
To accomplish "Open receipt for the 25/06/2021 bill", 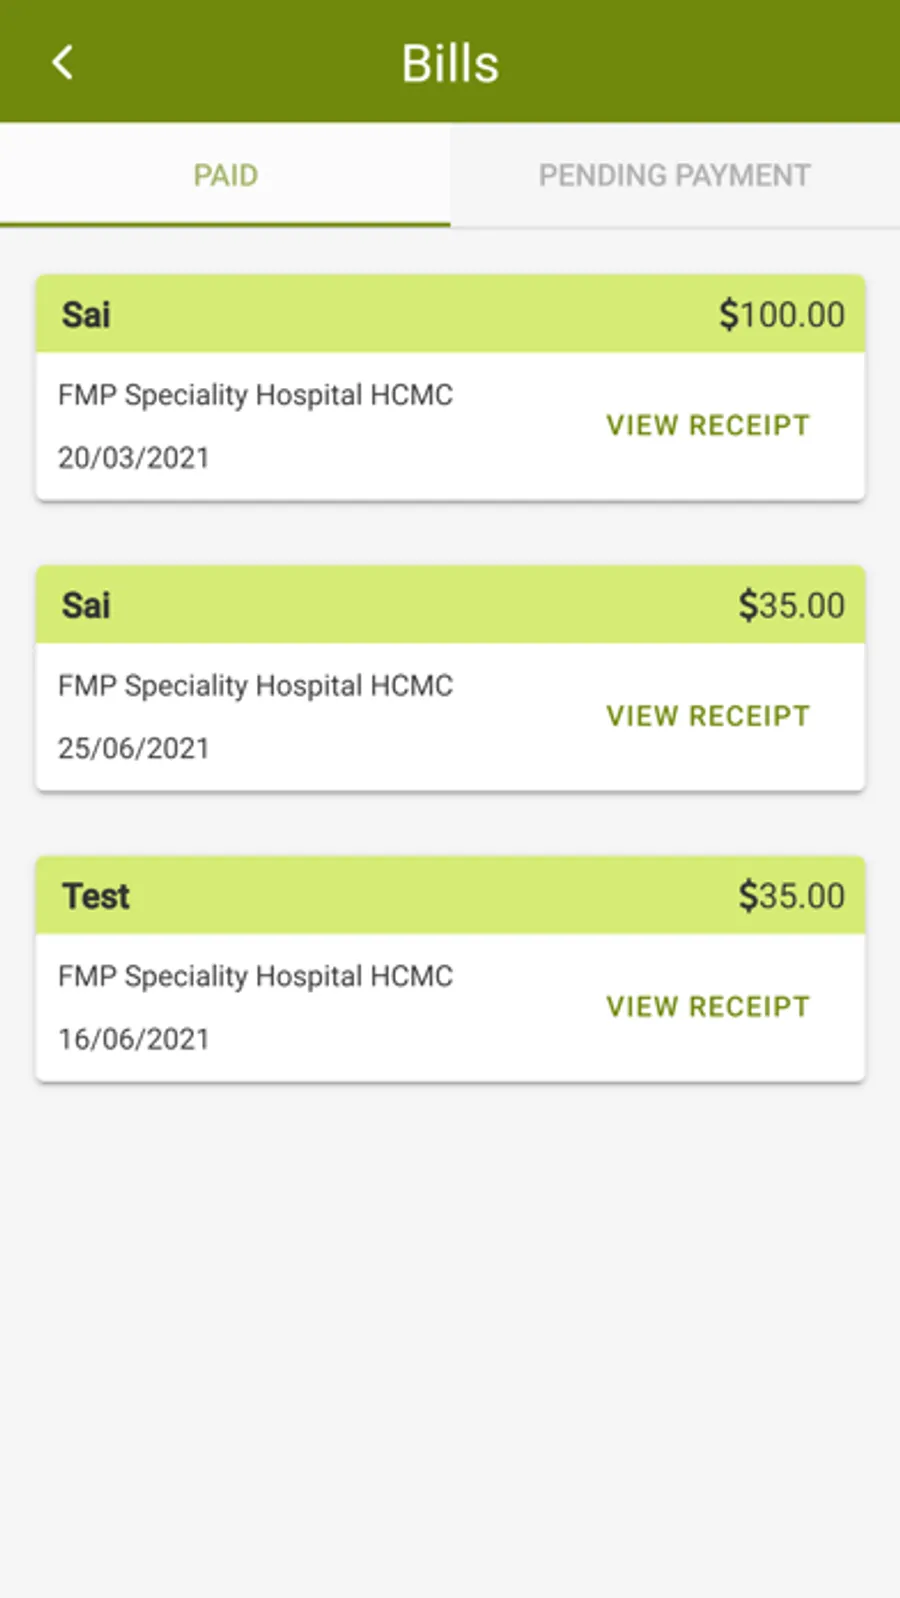I will (707, 716).
